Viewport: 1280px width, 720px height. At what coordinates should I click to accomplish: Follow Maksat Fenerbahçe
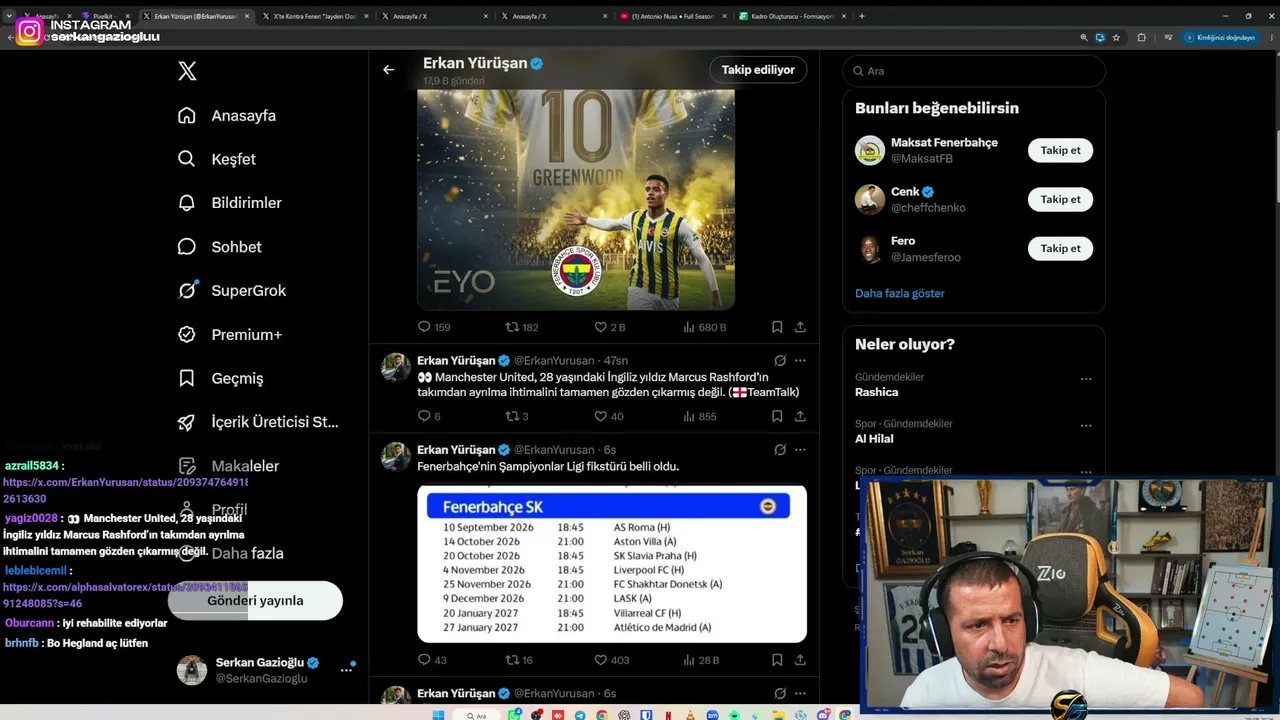pos(1060,150)
